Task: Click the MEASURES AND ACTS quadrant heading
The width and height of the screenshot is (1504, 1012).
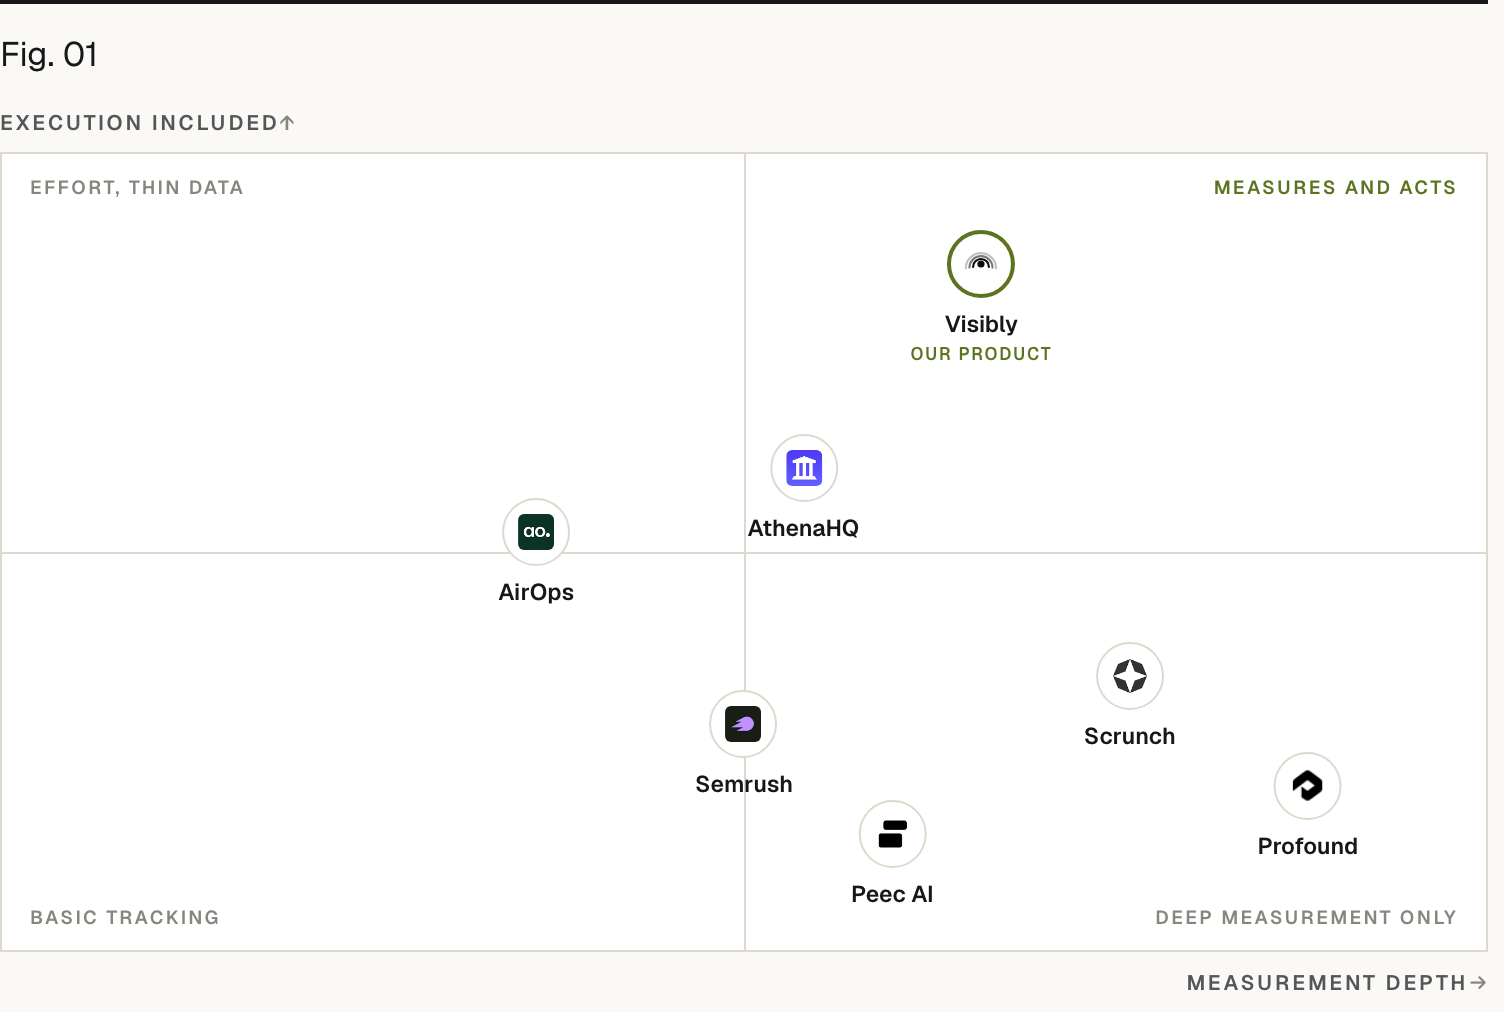Action: pos(1335,188)
